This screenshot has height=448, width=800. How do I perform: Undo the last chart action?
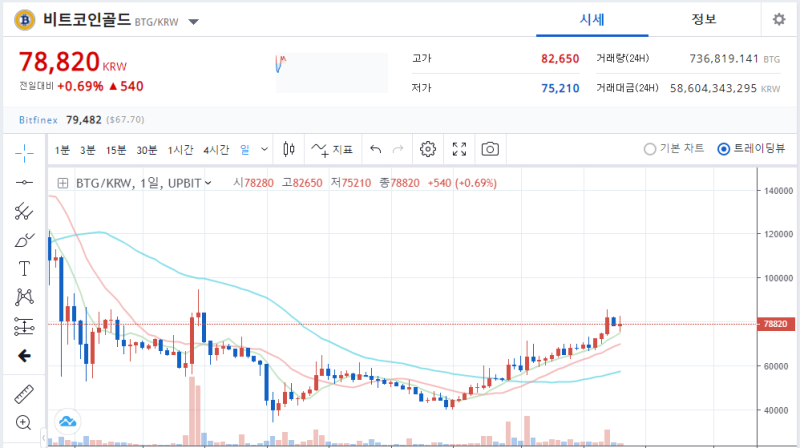tap(376, 150)
